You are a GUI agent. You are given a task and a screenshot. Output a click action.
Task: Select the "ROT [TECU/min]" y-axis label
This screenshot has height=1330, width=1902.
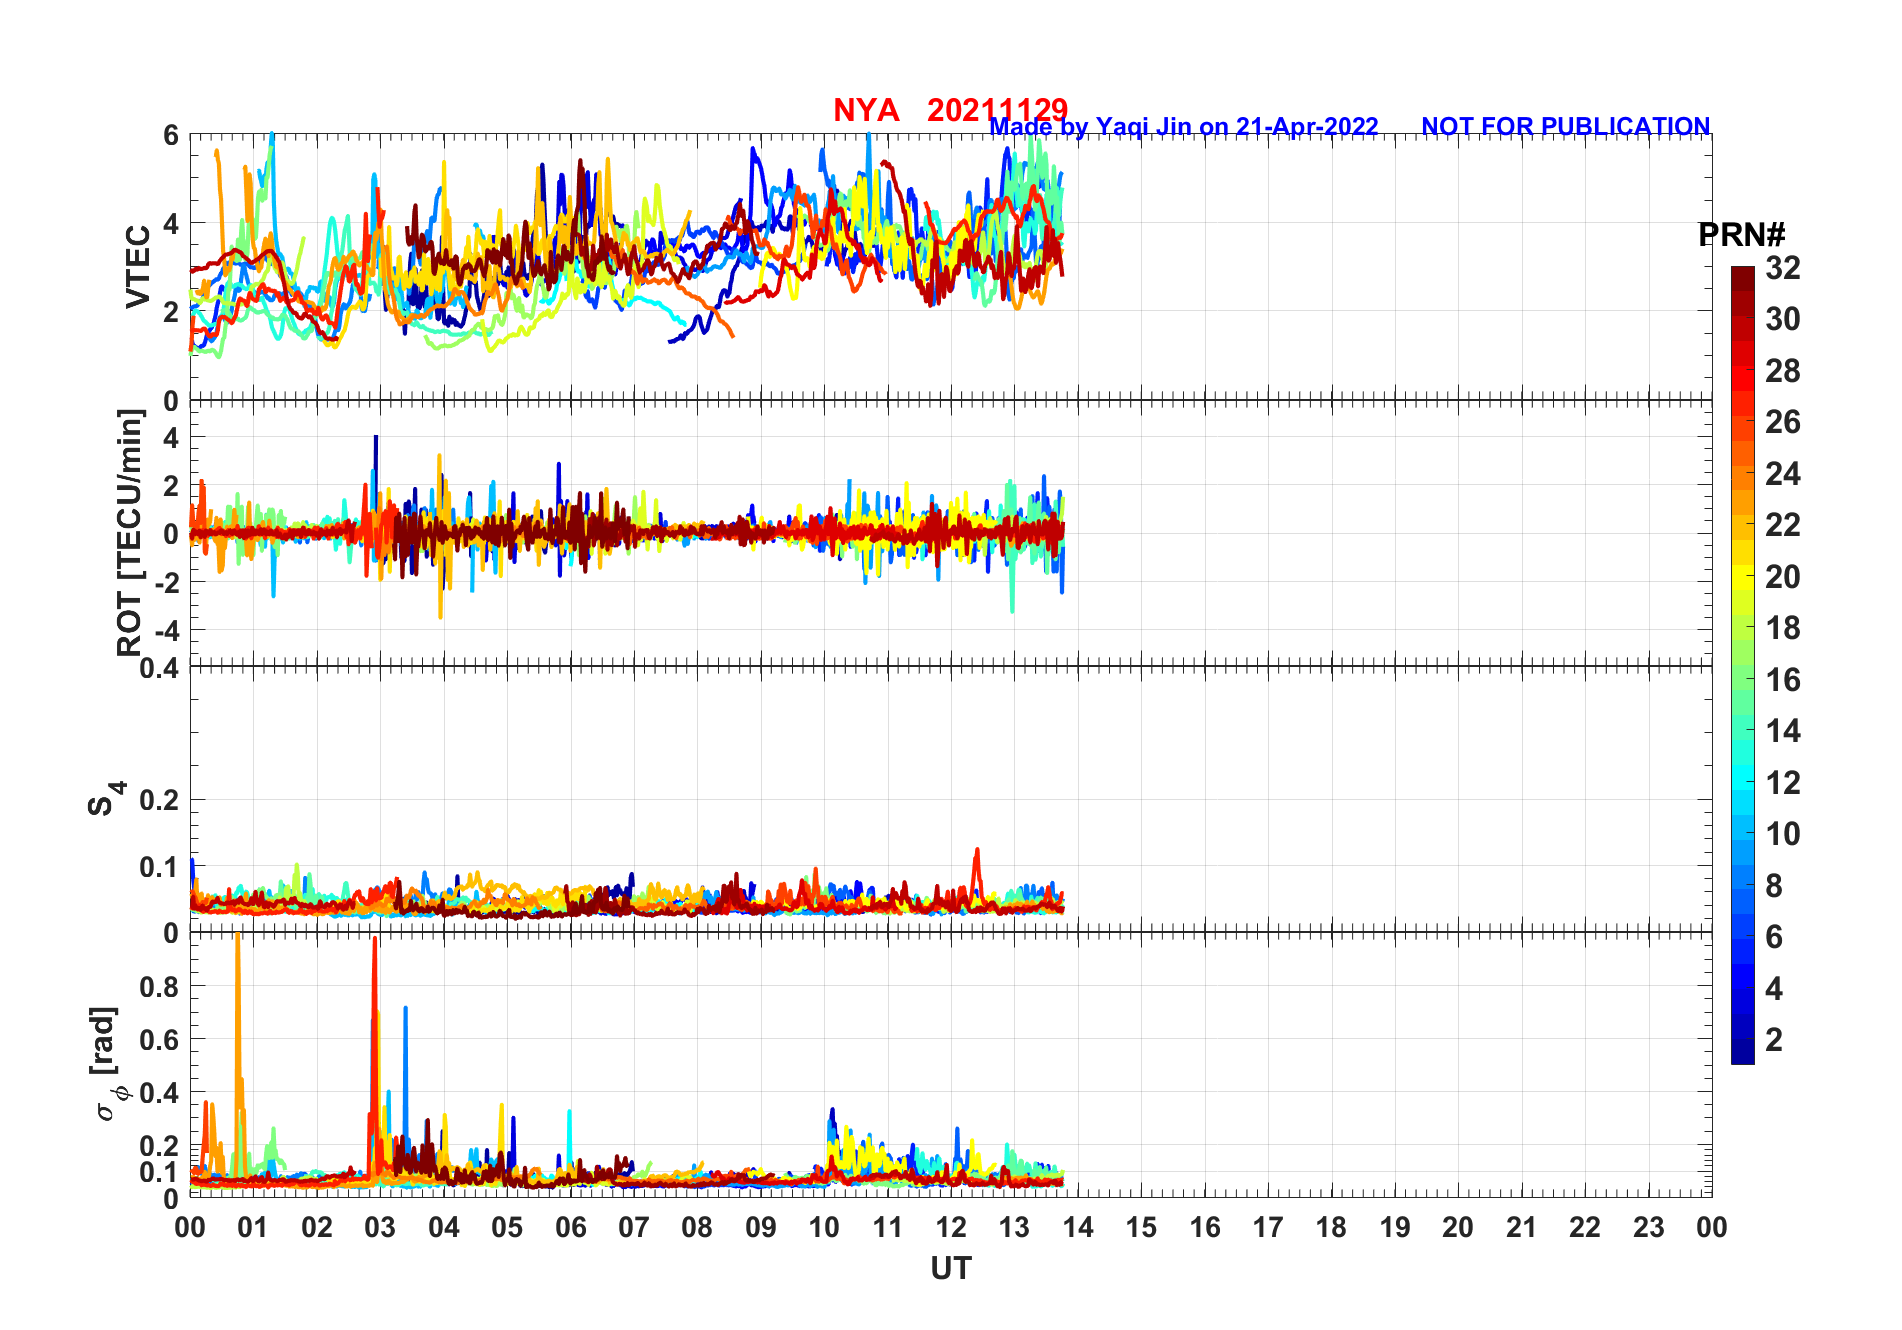click(x=131, y=532)
